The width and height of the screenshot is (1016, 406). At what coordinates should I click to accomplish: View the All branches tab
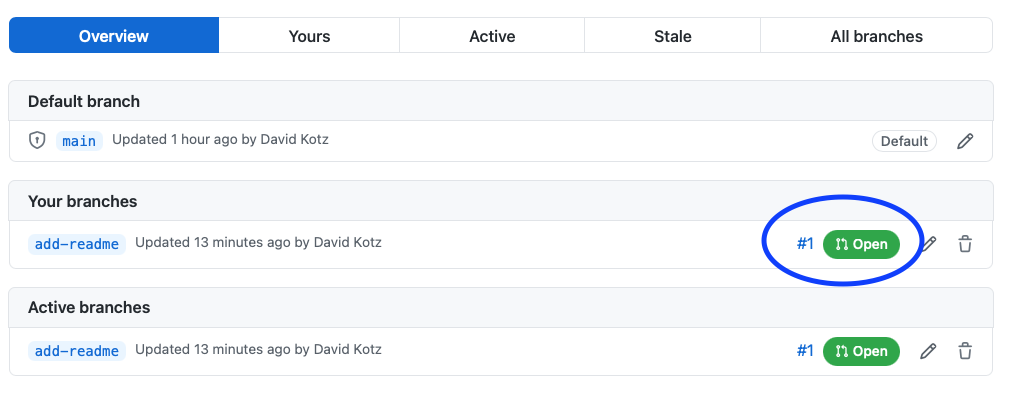(x=876, y=36)
